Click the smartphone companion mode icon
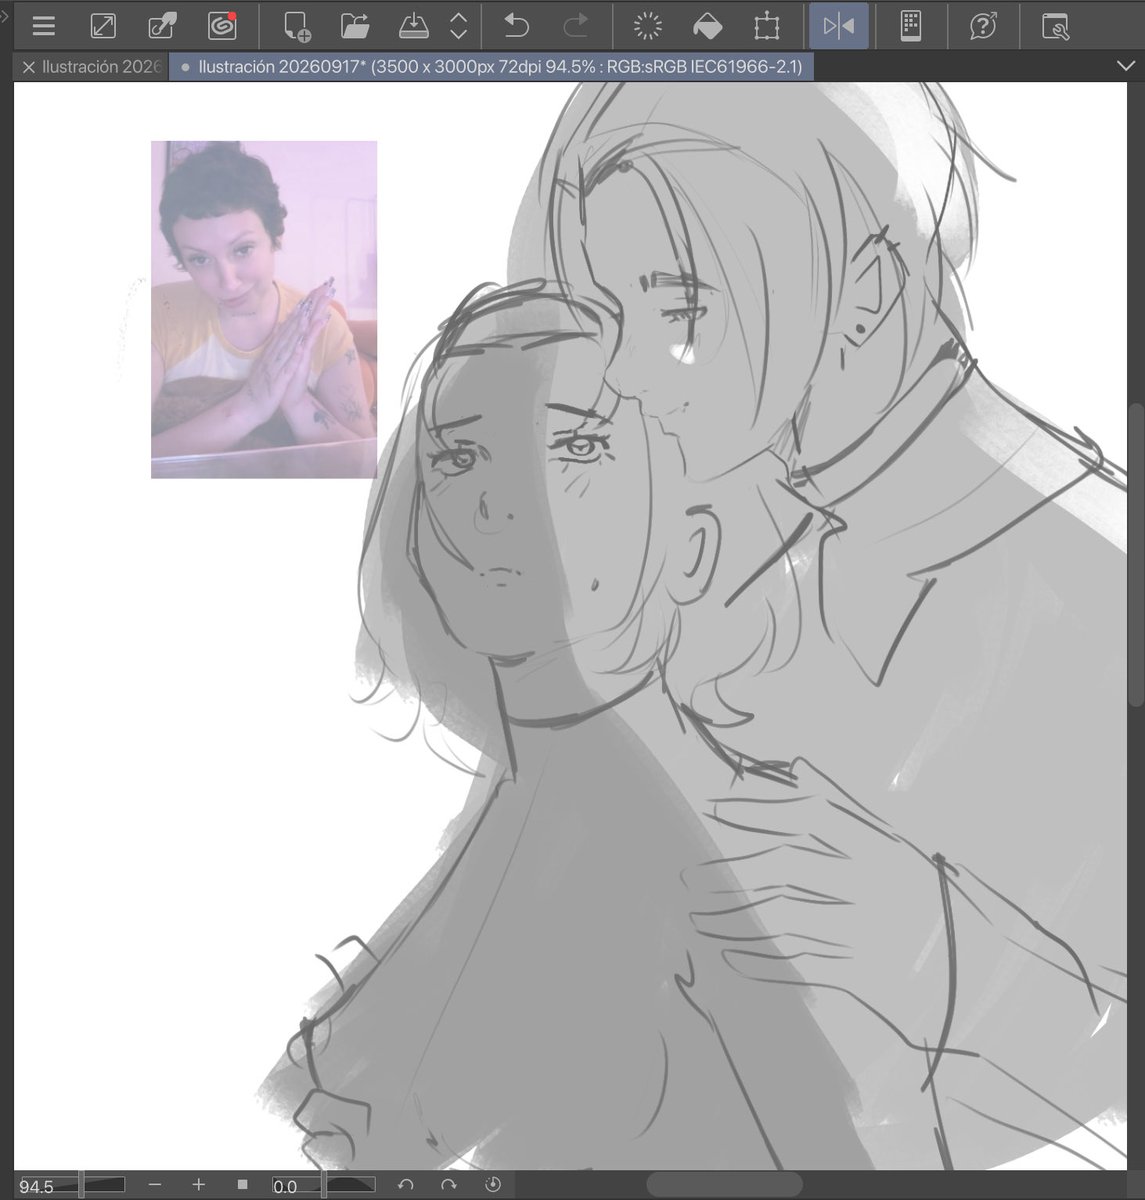Image resolution: width=1145 pixels, height=1200 pixels. 911,26
